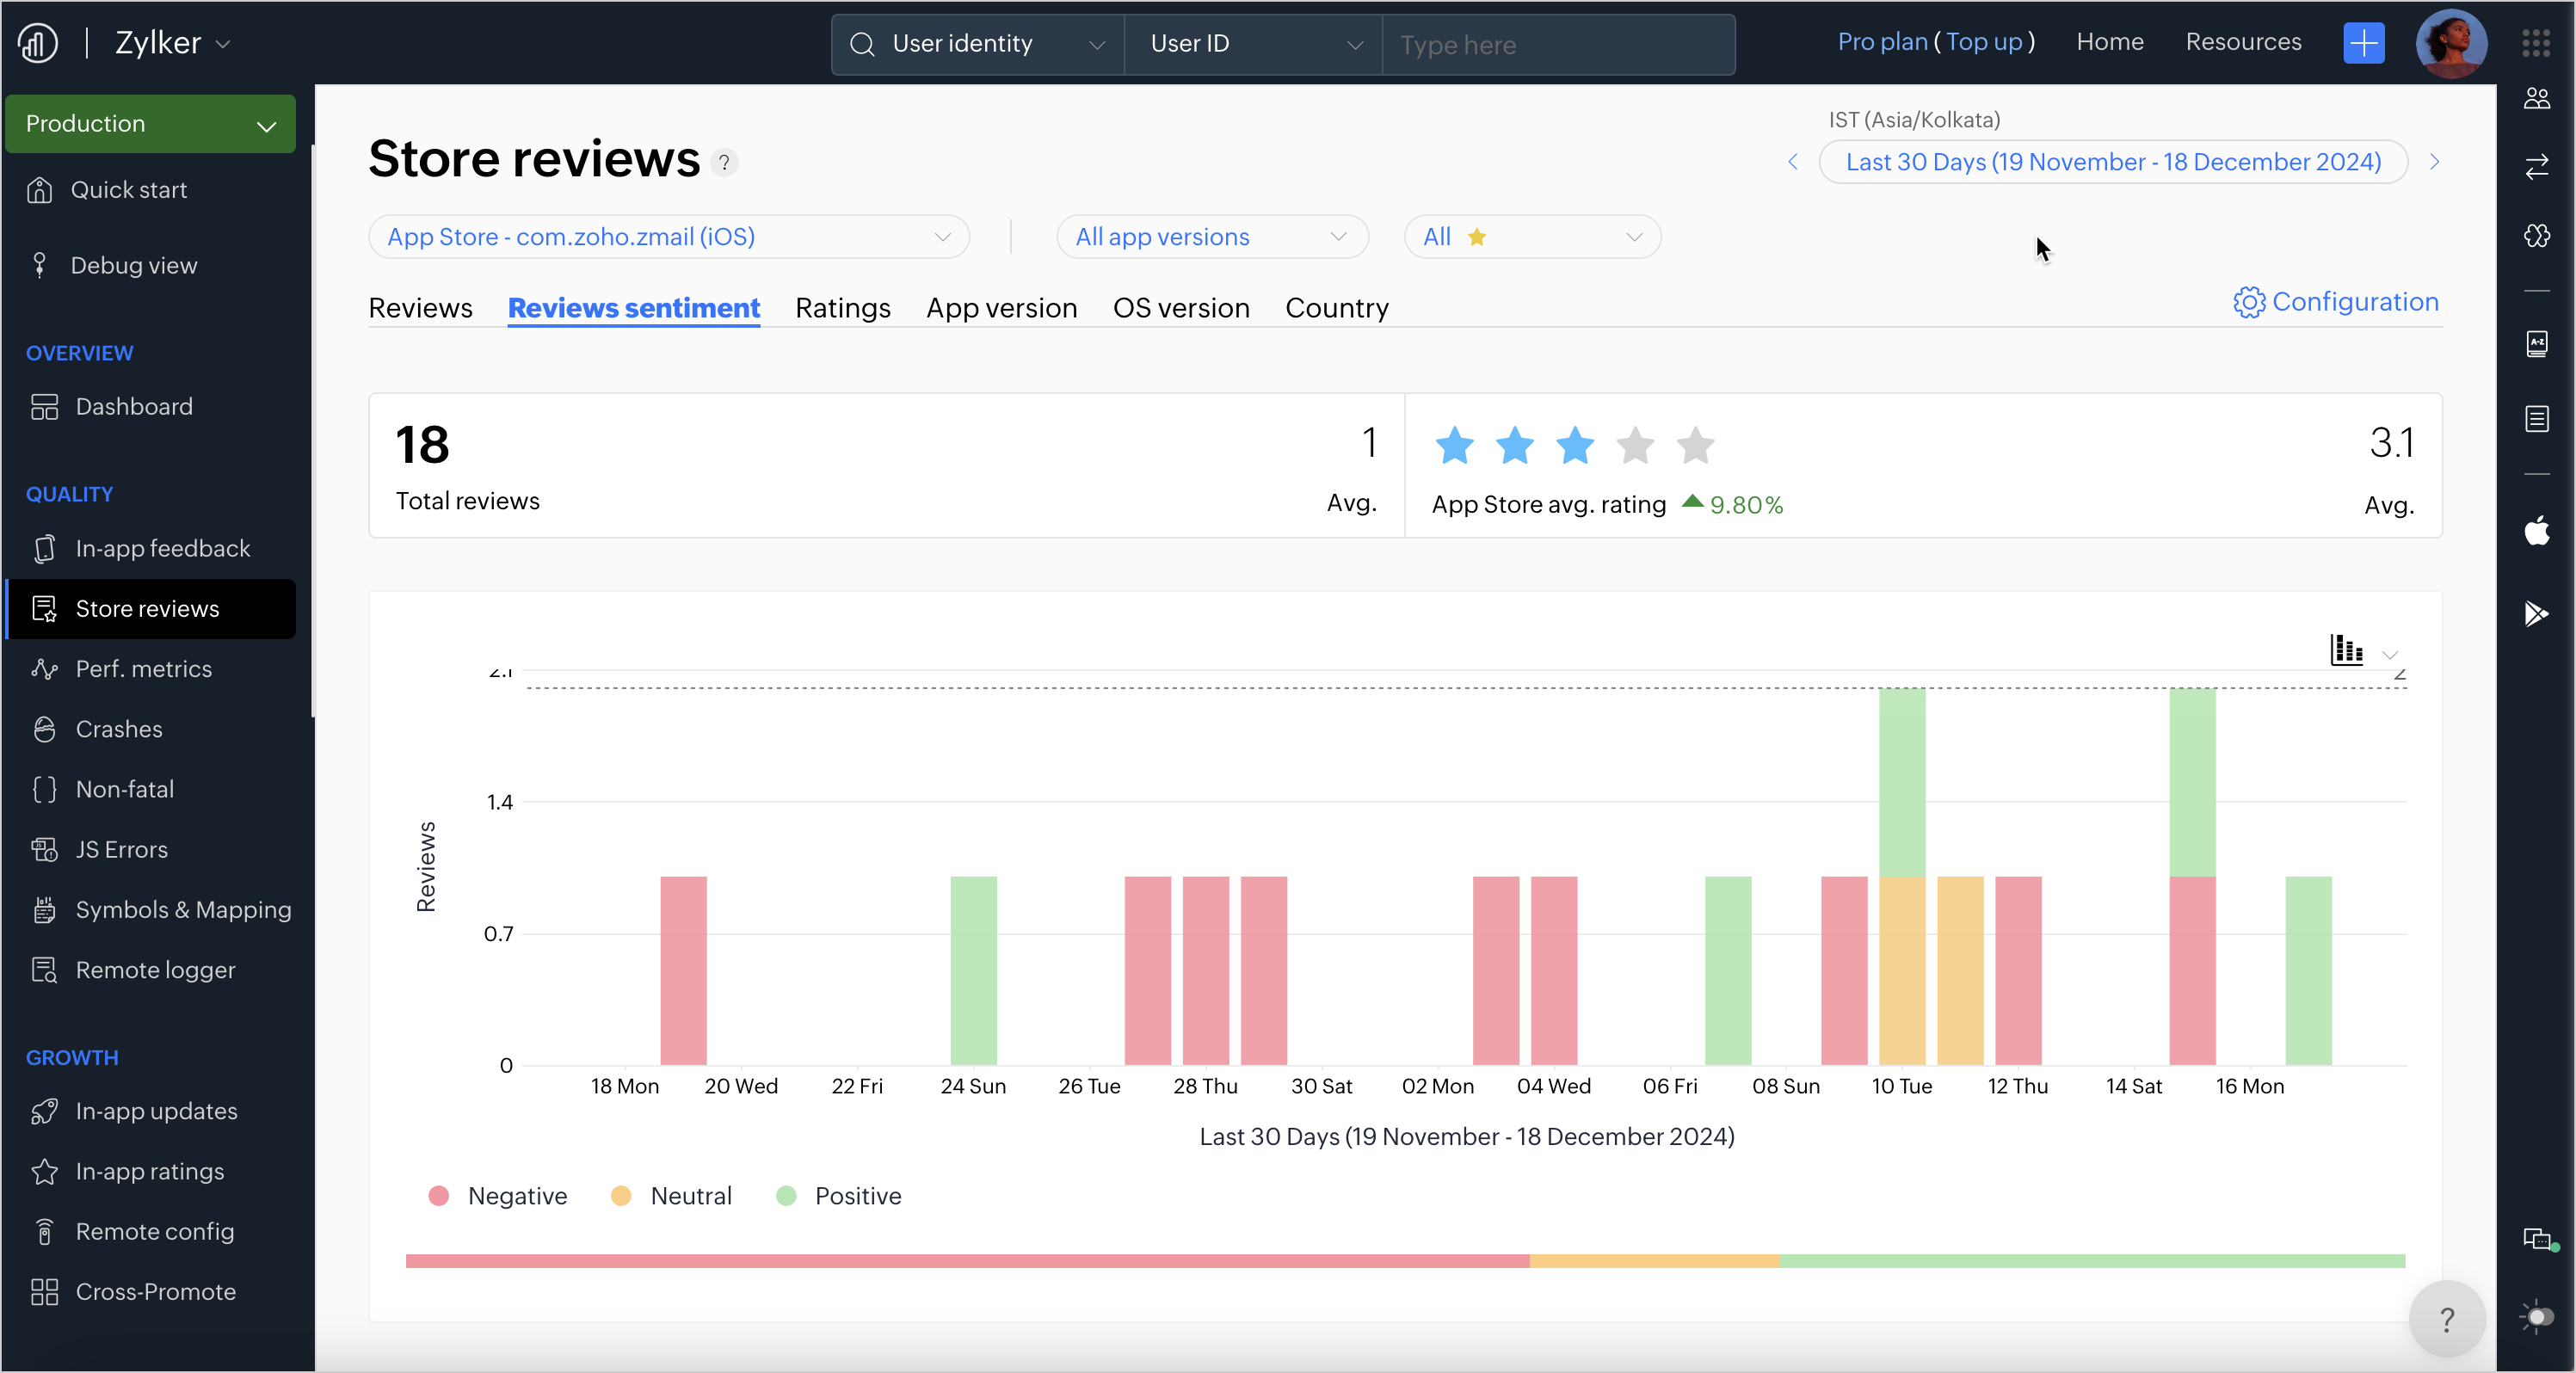Open the All star ratings filter dropdown
Viewport: 2576px width, 1373px height.
(x=1531, y=237)
